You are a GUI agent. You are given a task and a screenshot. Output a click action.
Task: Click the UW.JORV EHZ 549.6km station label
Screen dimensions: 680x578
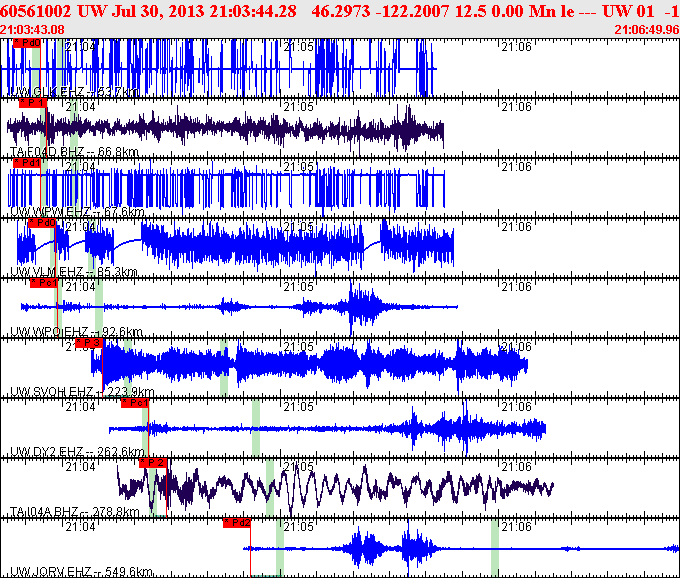pyautogui.click(x=80, y=572)
